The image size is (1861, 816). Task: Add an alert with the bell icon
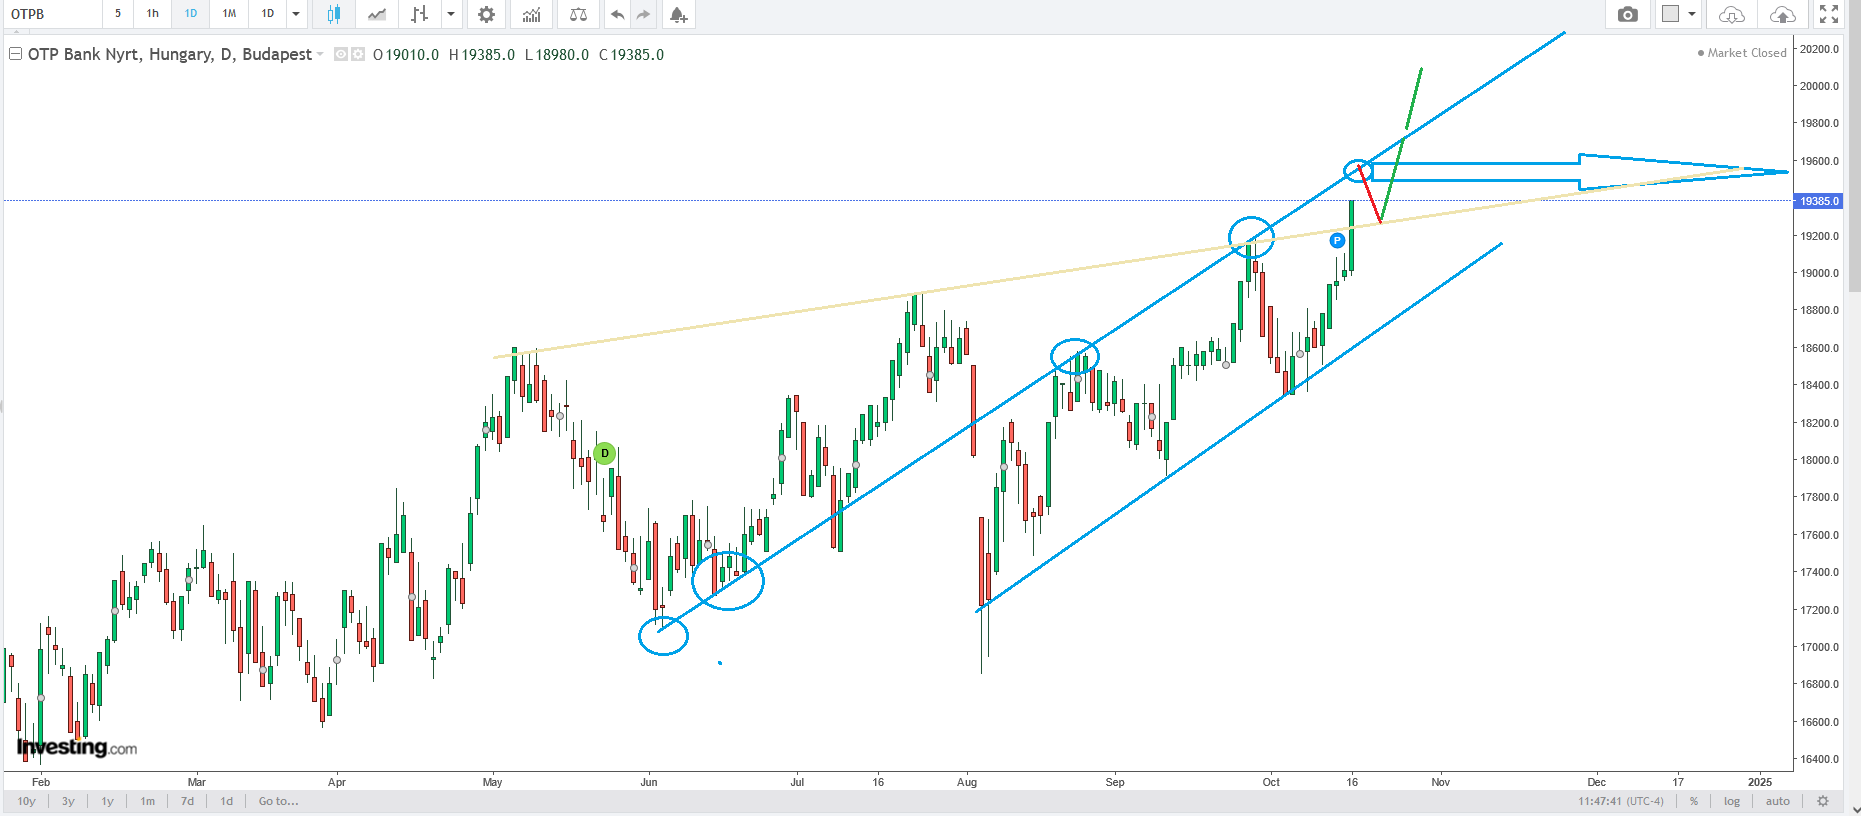point(678,14)
